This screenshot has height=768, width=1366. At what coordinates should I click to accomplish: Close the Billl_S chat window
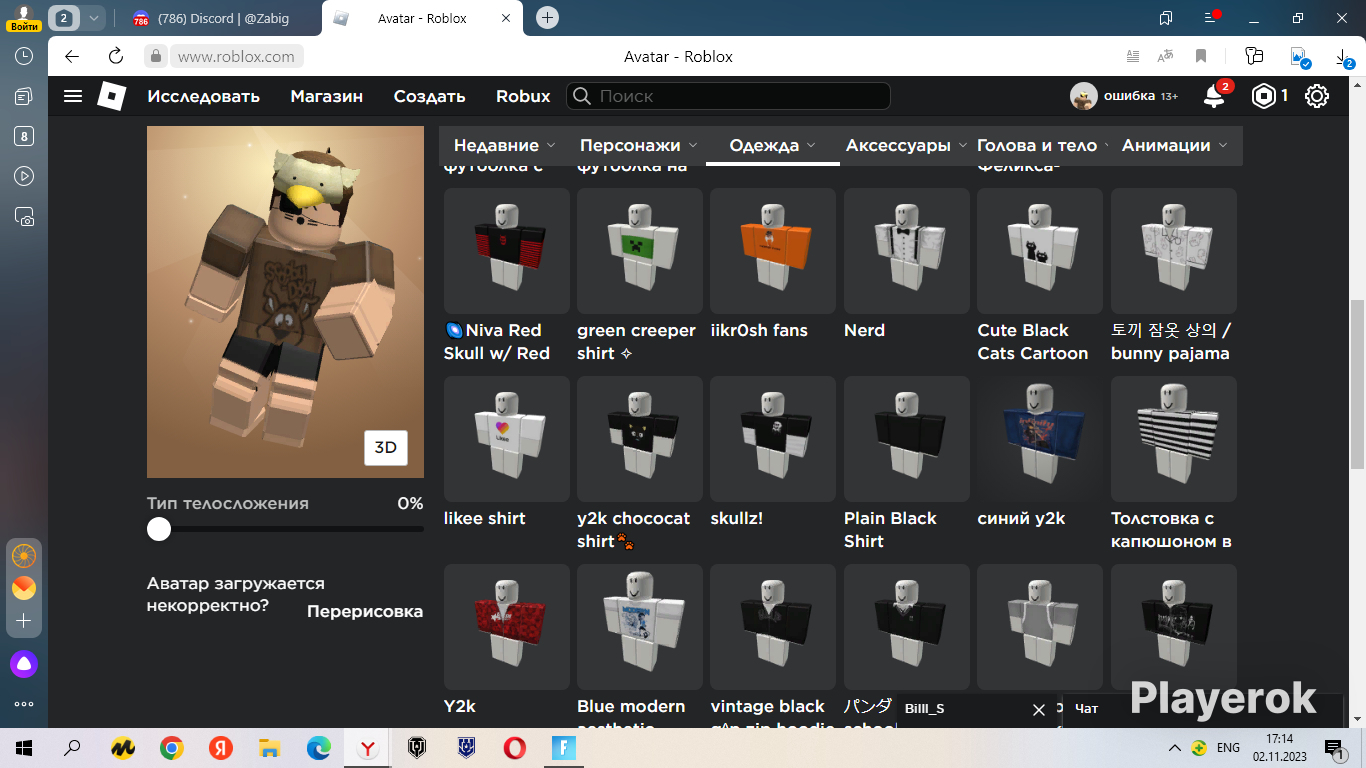coord(1039,709)
